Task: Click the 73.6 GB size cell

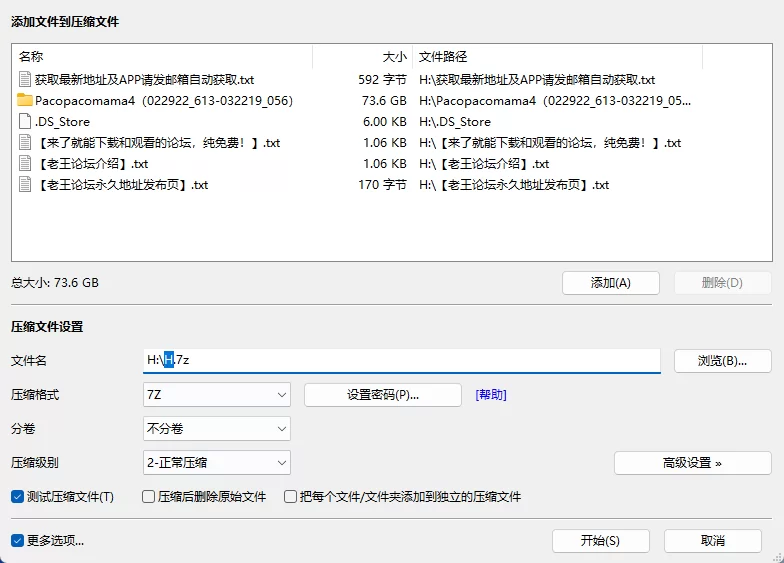Action: pyautogui.click(x=384, y=100)
